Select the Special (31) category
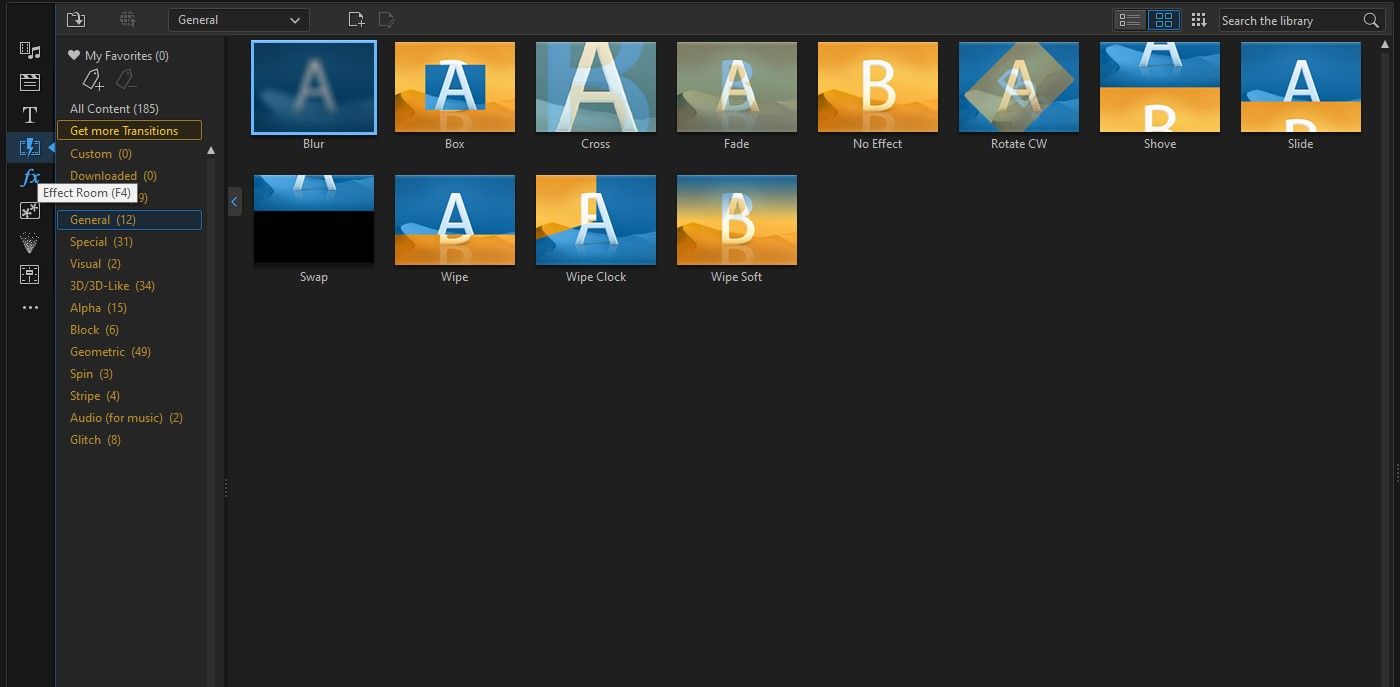This screenshot has height=687, width=1400. (101, 242)
